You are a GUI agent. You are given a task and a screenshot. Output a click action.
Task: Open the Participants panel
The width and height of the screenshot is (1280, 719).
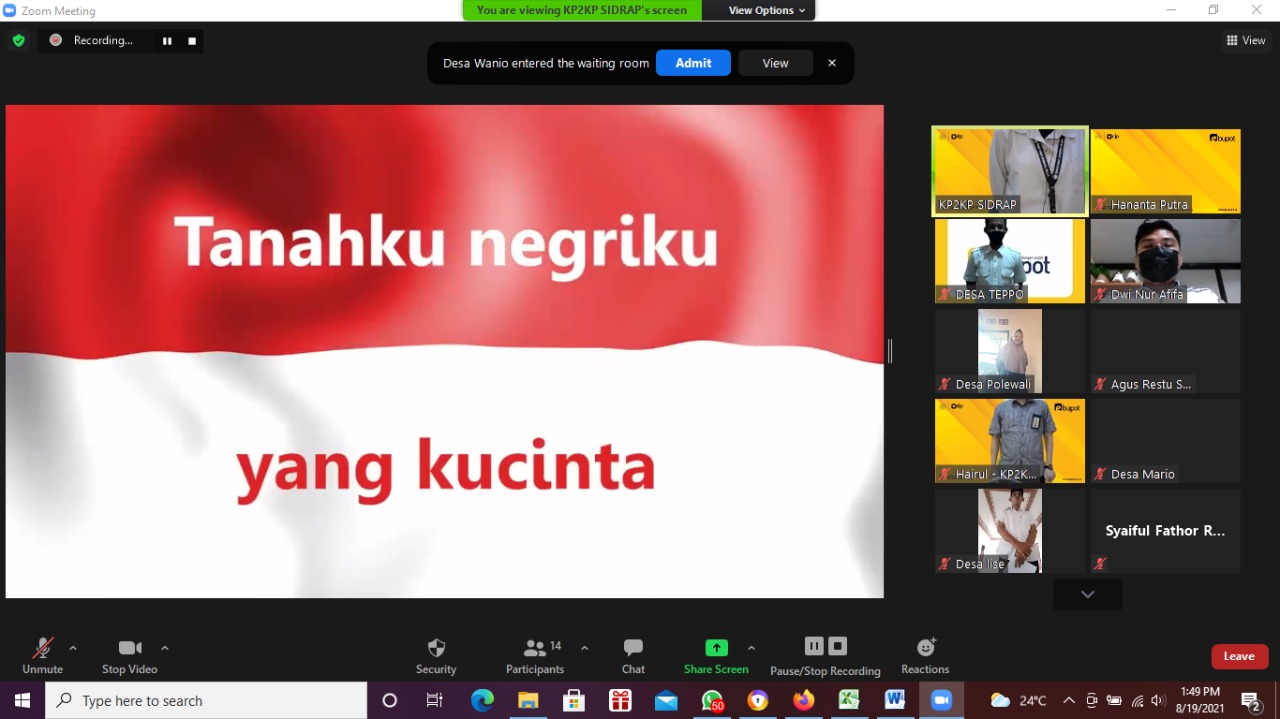pos(535,648)
